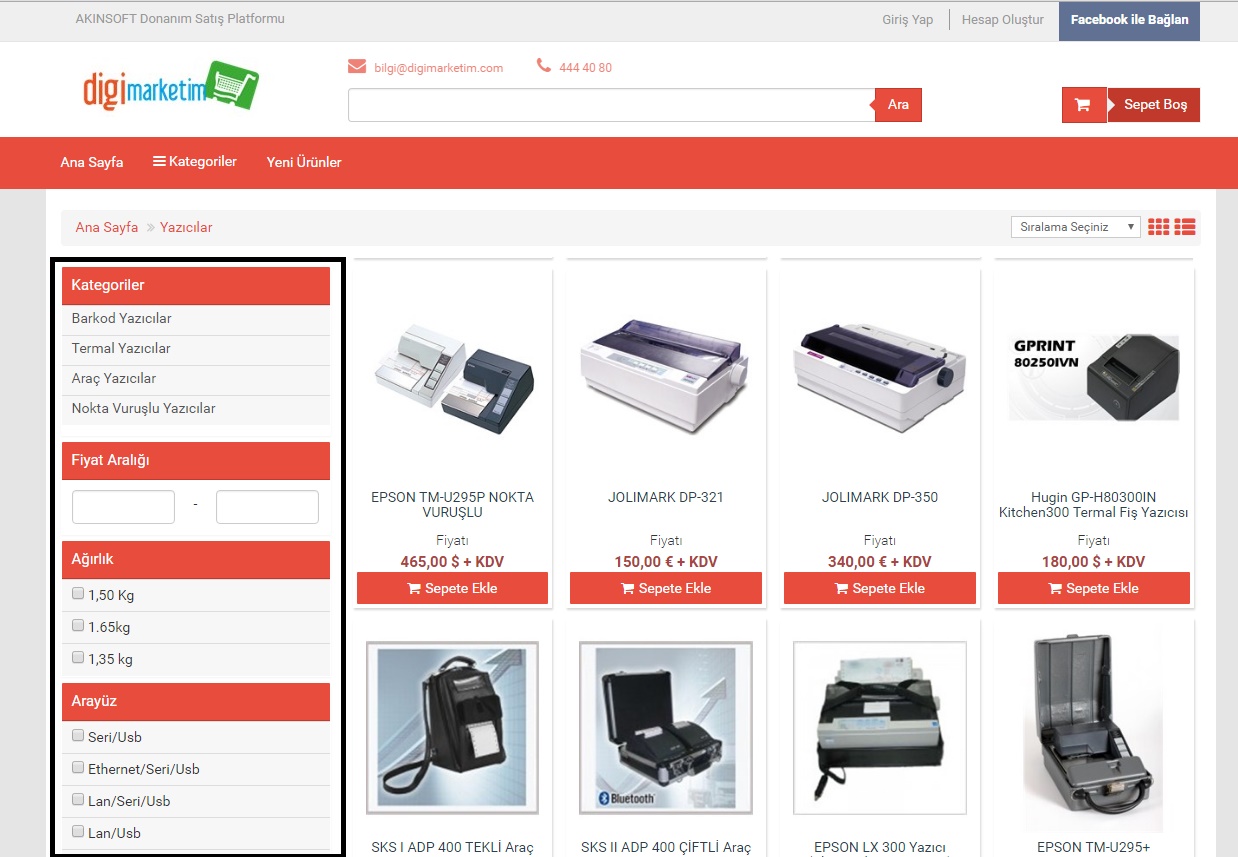Focus the minimum price input field
This screenshot has height=857, width=1238.
click(123, 507)
